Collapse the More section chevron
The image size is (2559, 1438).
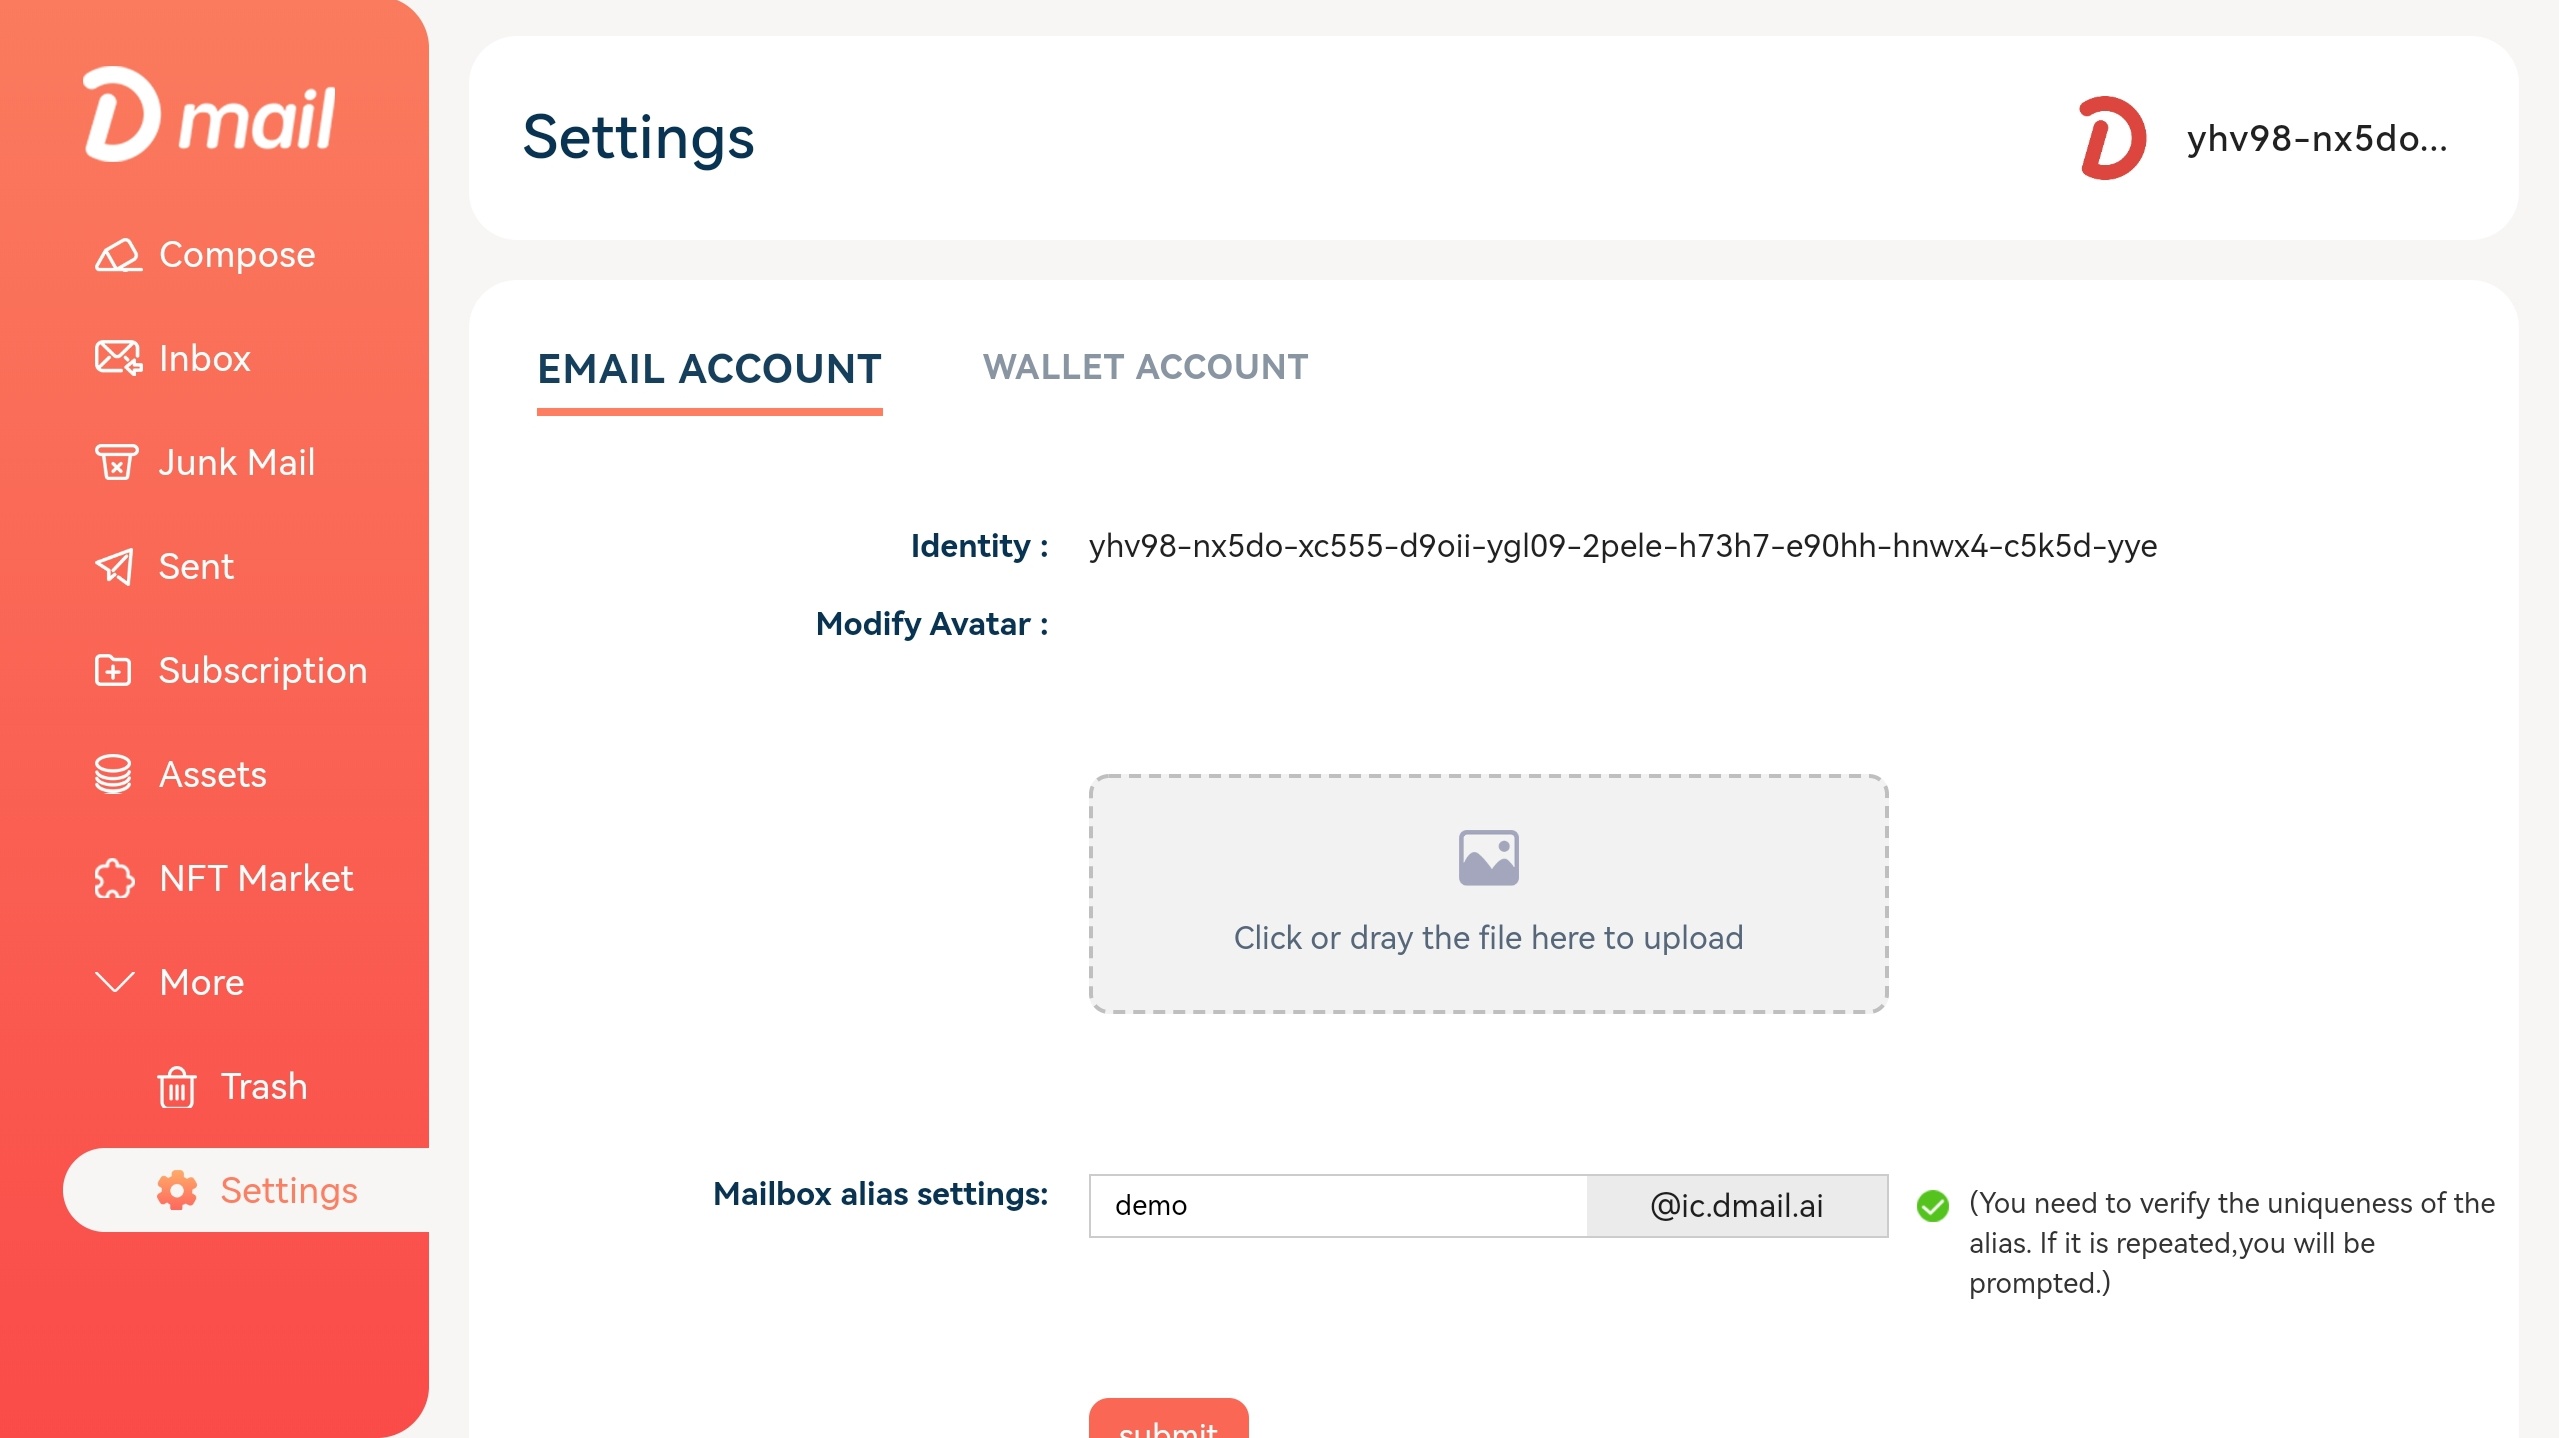click(114, 982)
